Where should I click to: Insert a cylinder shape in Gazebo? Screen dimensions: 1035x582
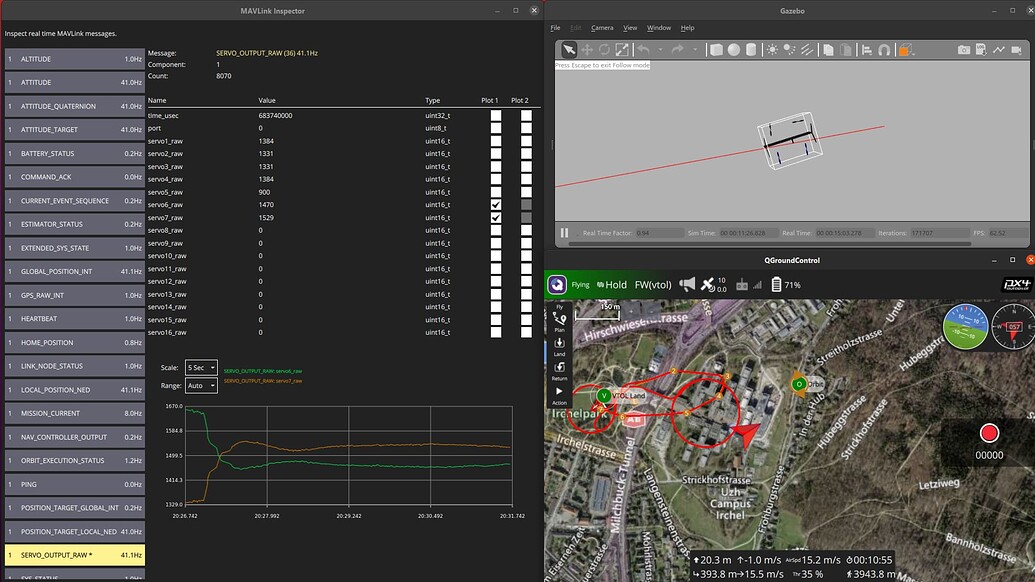[751, 49]
